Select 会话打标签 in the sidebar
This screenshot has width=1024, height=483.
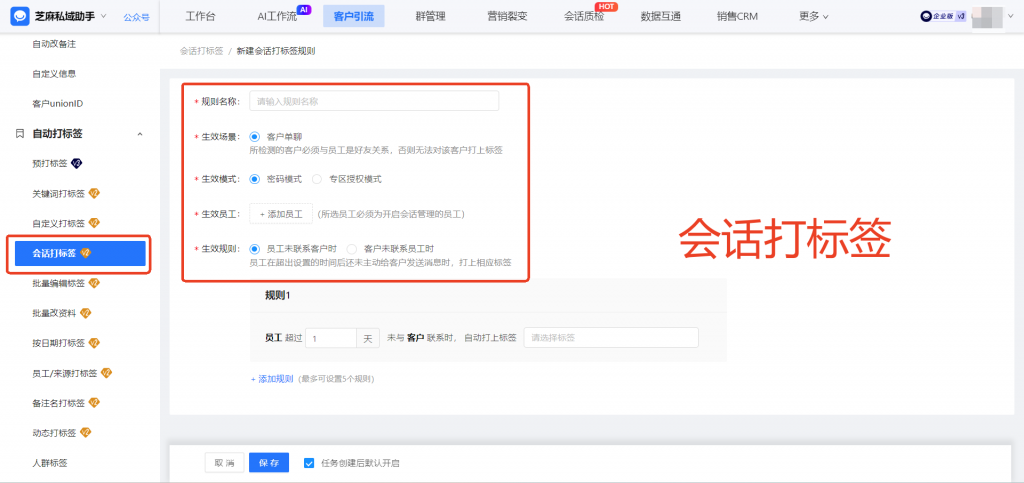pyautogui.click(x=79, y=253)
